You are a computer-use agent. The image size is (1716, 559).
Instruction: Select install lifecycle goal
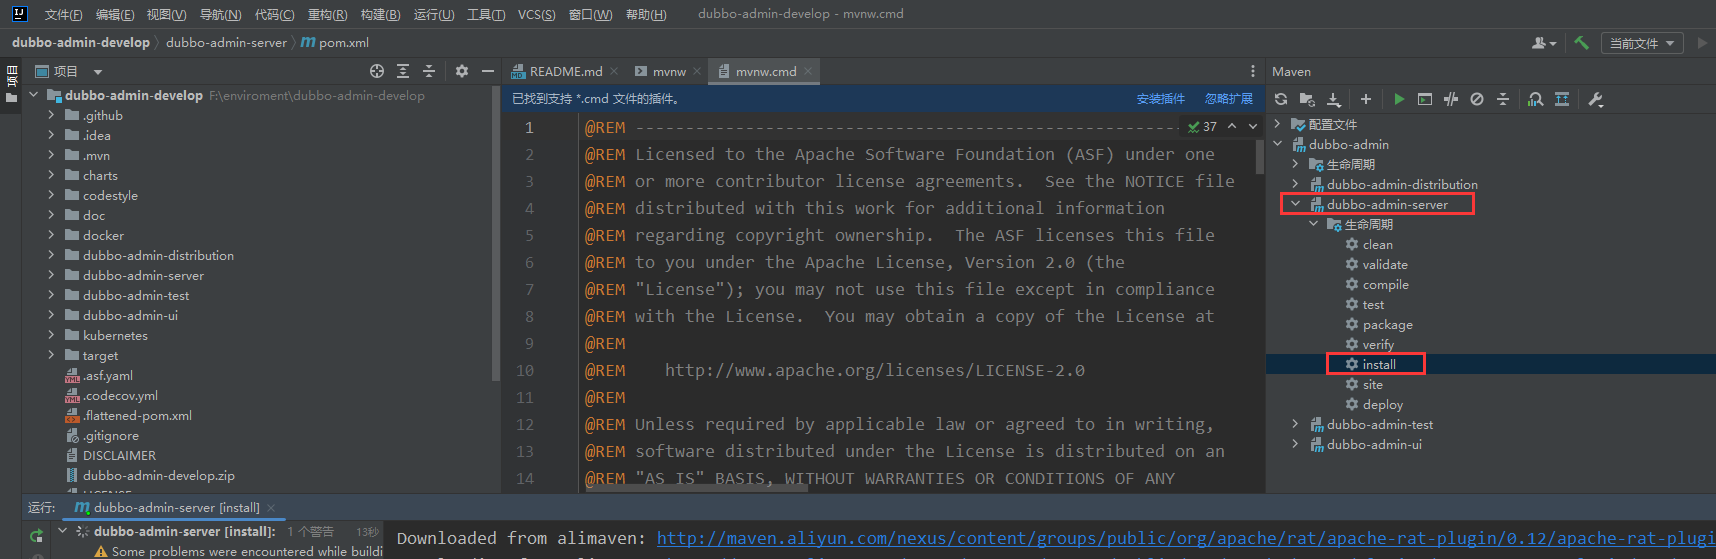click(1378, 364)
